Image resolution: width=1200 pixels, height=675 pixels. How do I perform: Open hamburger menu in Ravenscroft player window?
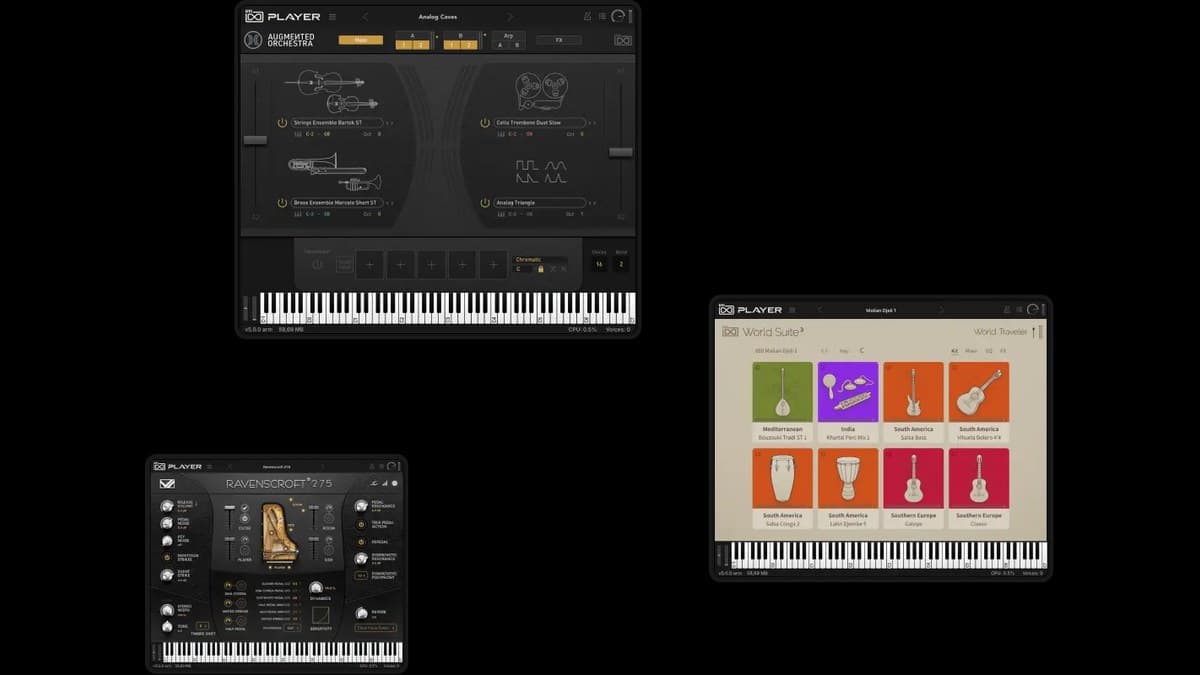[209, 467]
